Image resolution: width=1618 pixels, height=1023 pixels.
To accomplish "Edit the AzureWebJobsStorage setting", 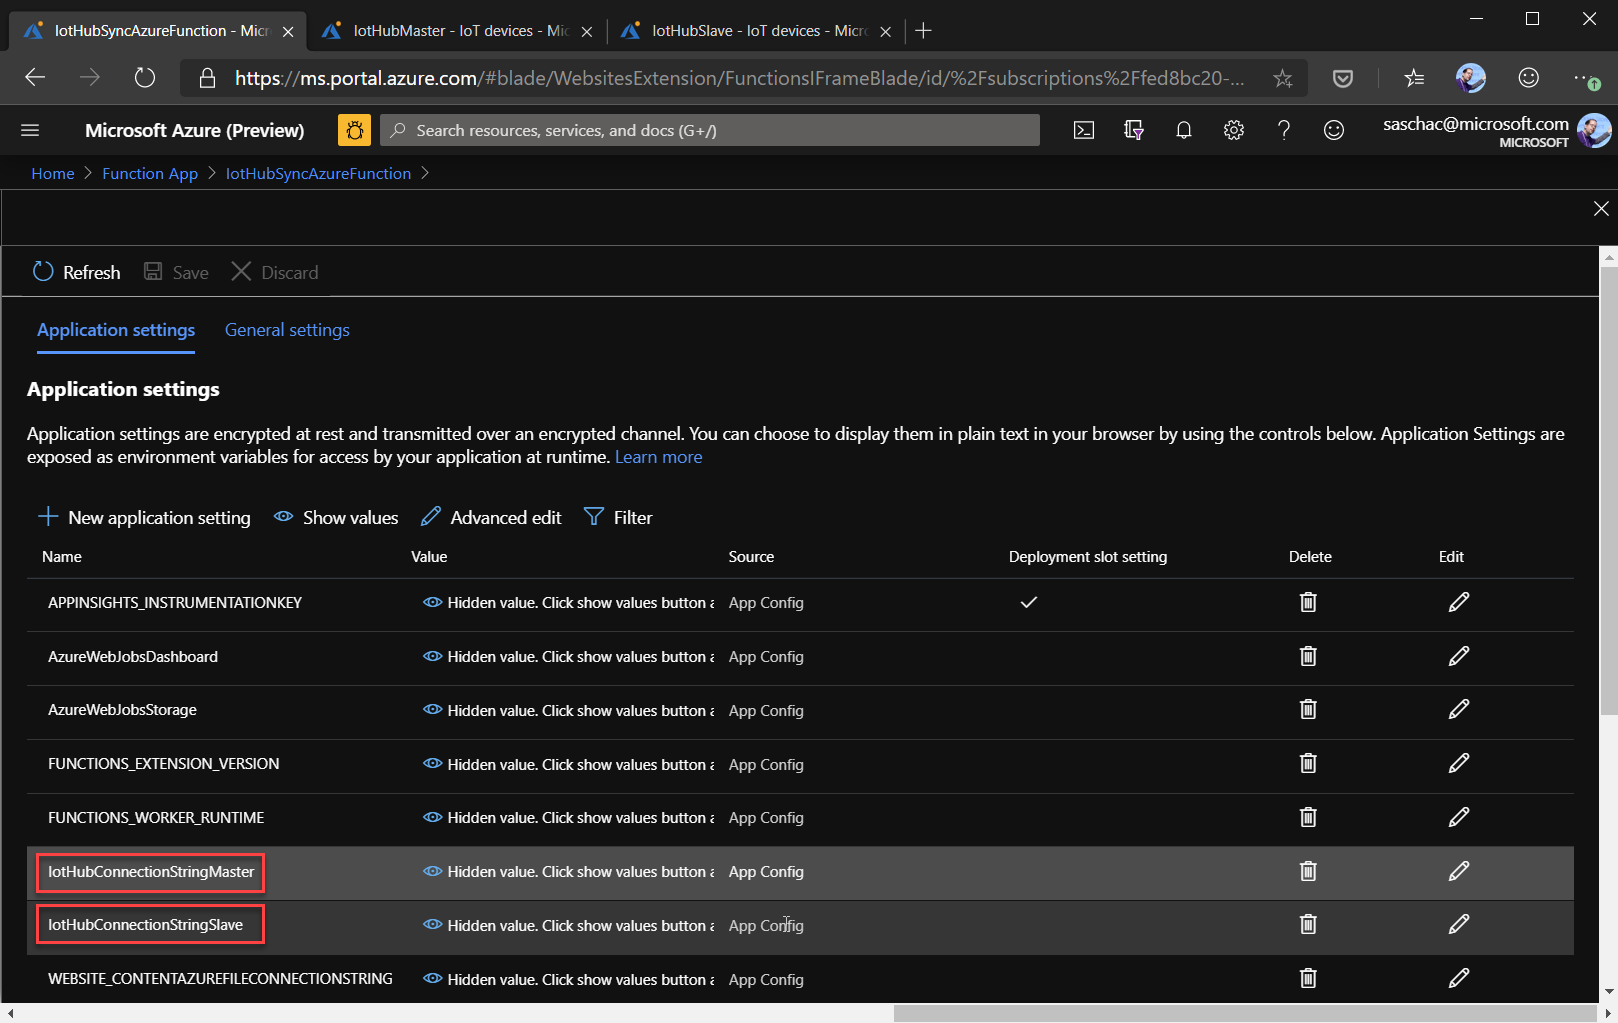I will [1459, 709].
